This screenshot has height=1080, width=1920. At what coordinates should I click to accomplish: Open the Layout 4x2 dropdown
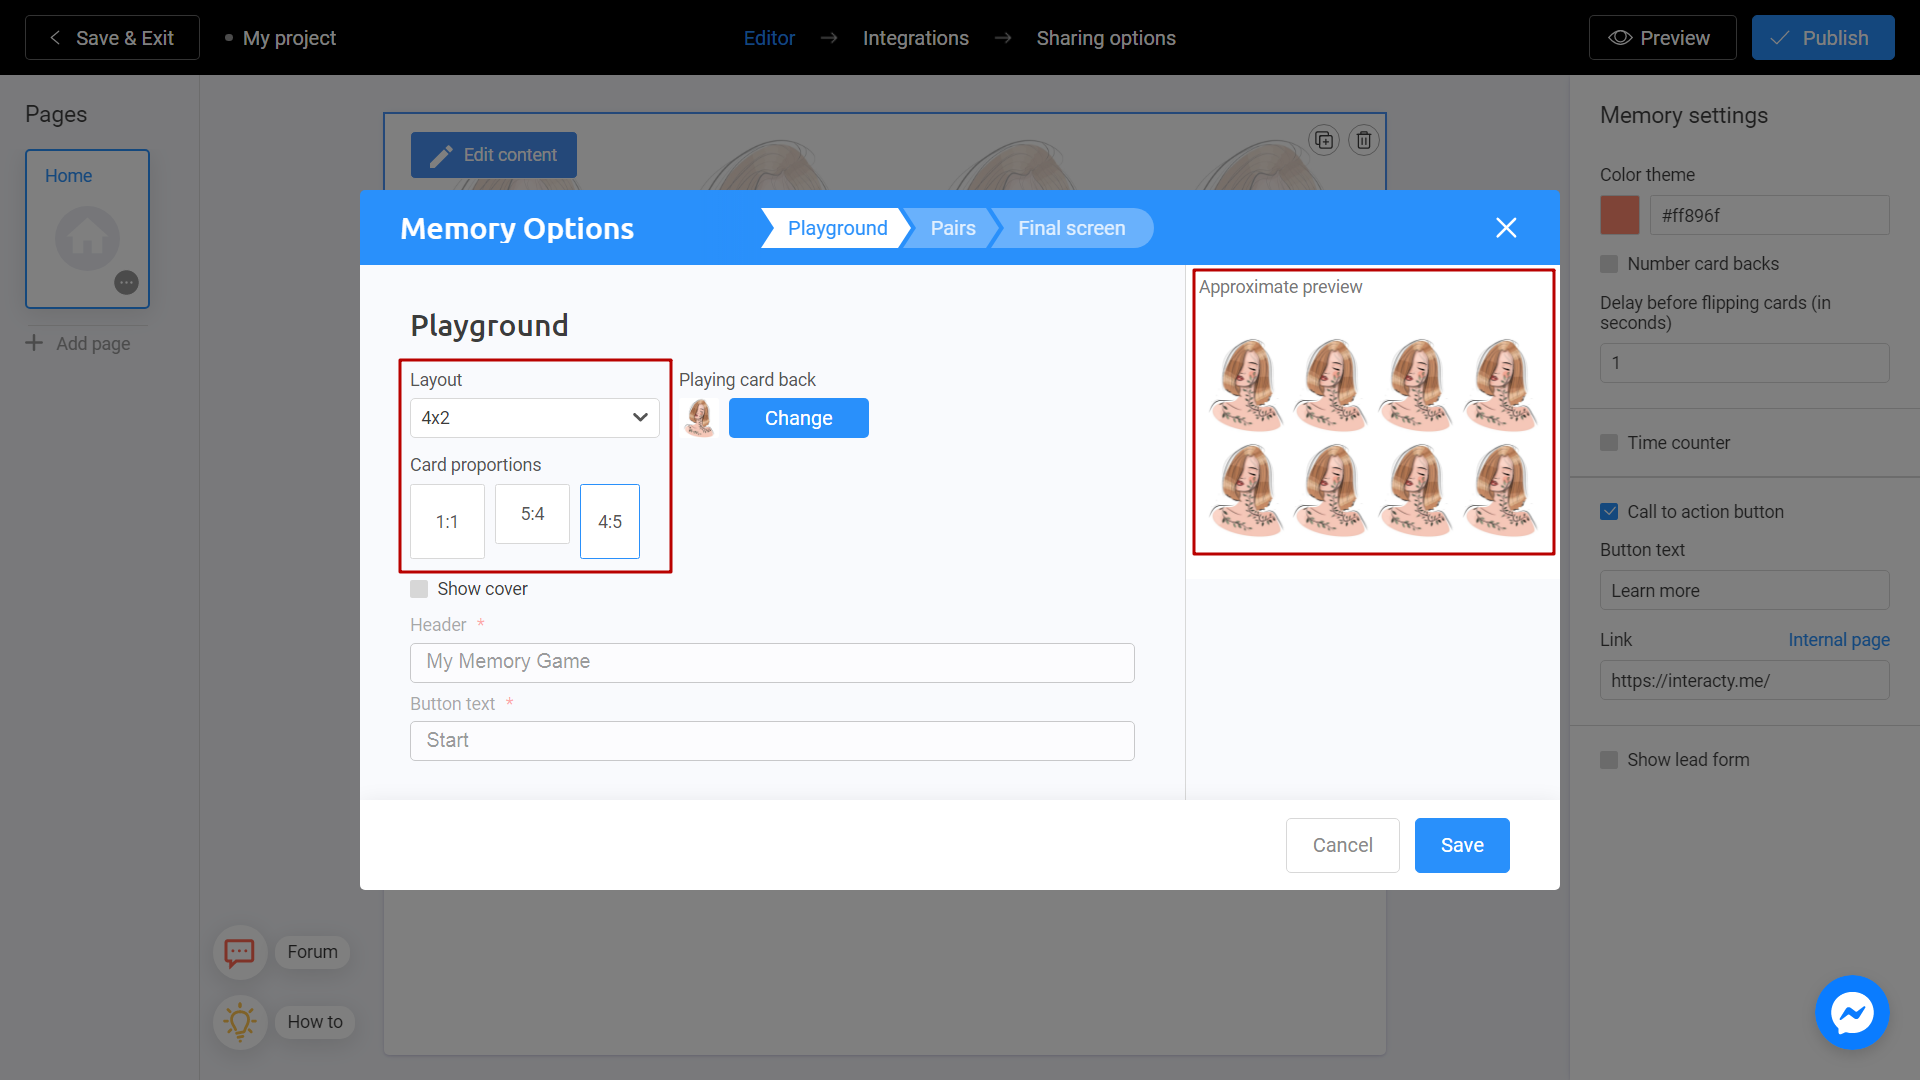coord(535,418)
